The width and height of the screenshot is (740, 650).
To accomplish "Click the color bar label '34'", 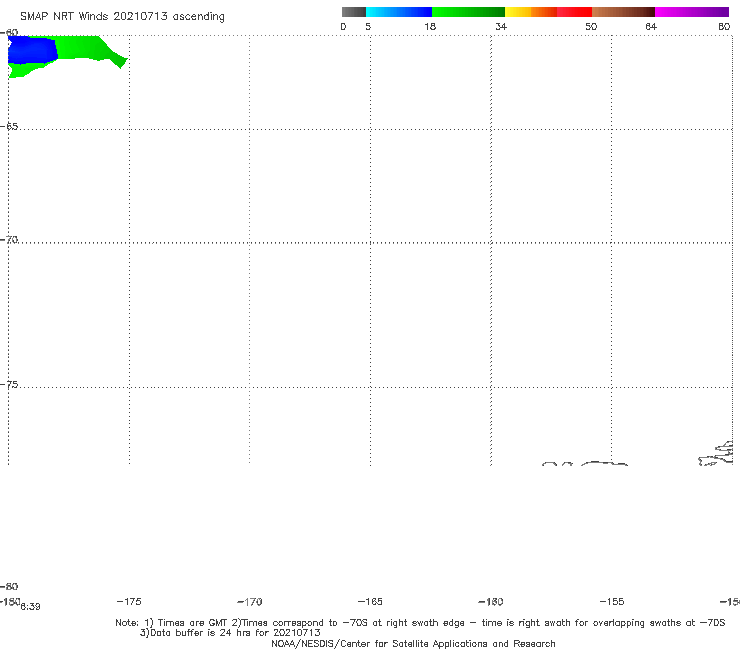I will tap(501, 27).
